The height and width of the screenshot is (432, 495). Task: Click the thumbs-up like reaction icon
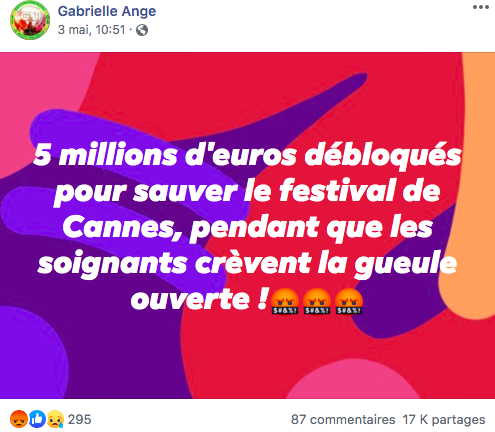pyautogui.click(x=37, y=419)
